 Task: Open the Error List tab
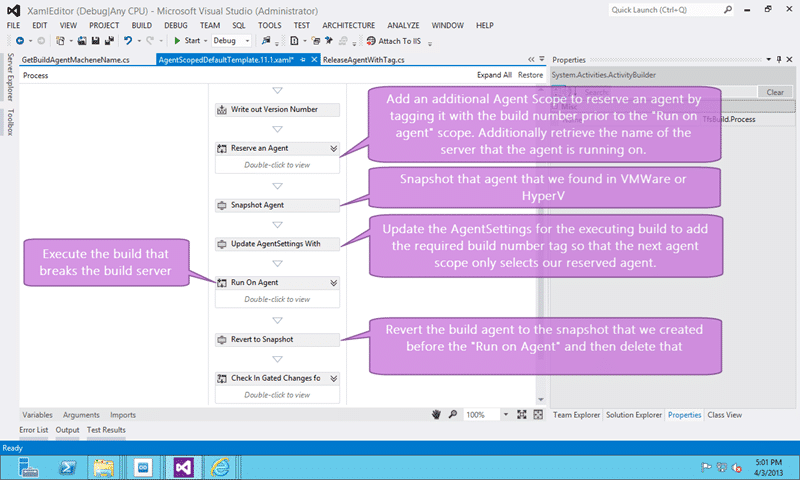coord(34,430)
